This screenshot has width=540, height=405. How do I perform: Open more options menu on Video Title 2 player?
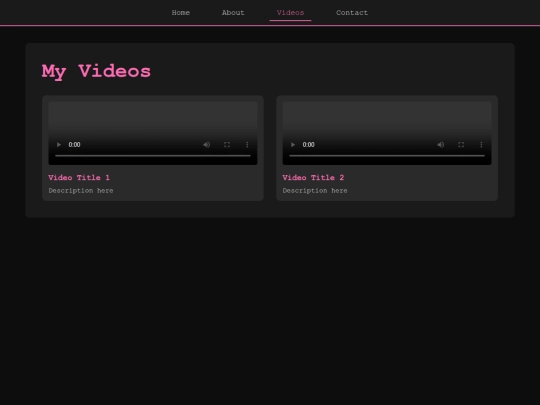[481, 145]
